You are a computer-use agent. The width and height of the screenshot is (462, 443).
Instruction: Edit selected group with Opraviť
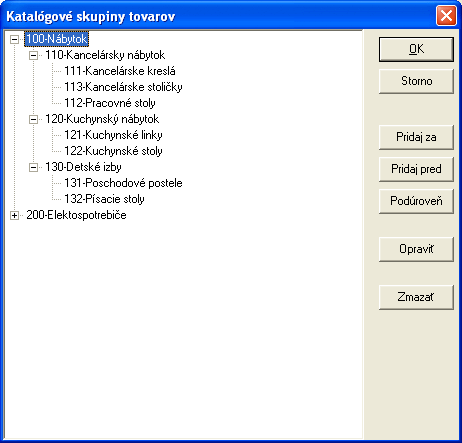416,249
